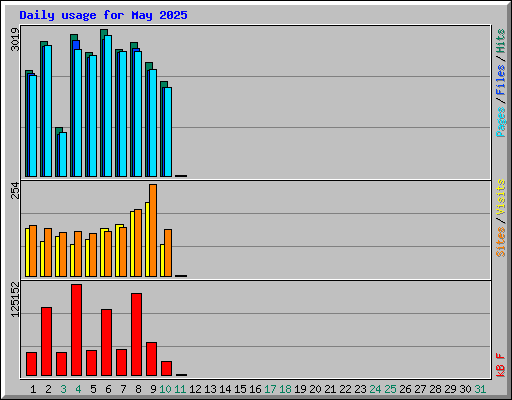Click day 2 on the date axis
Screen dimensions: 512x400
pyautogui.click(x=48, y=389)
